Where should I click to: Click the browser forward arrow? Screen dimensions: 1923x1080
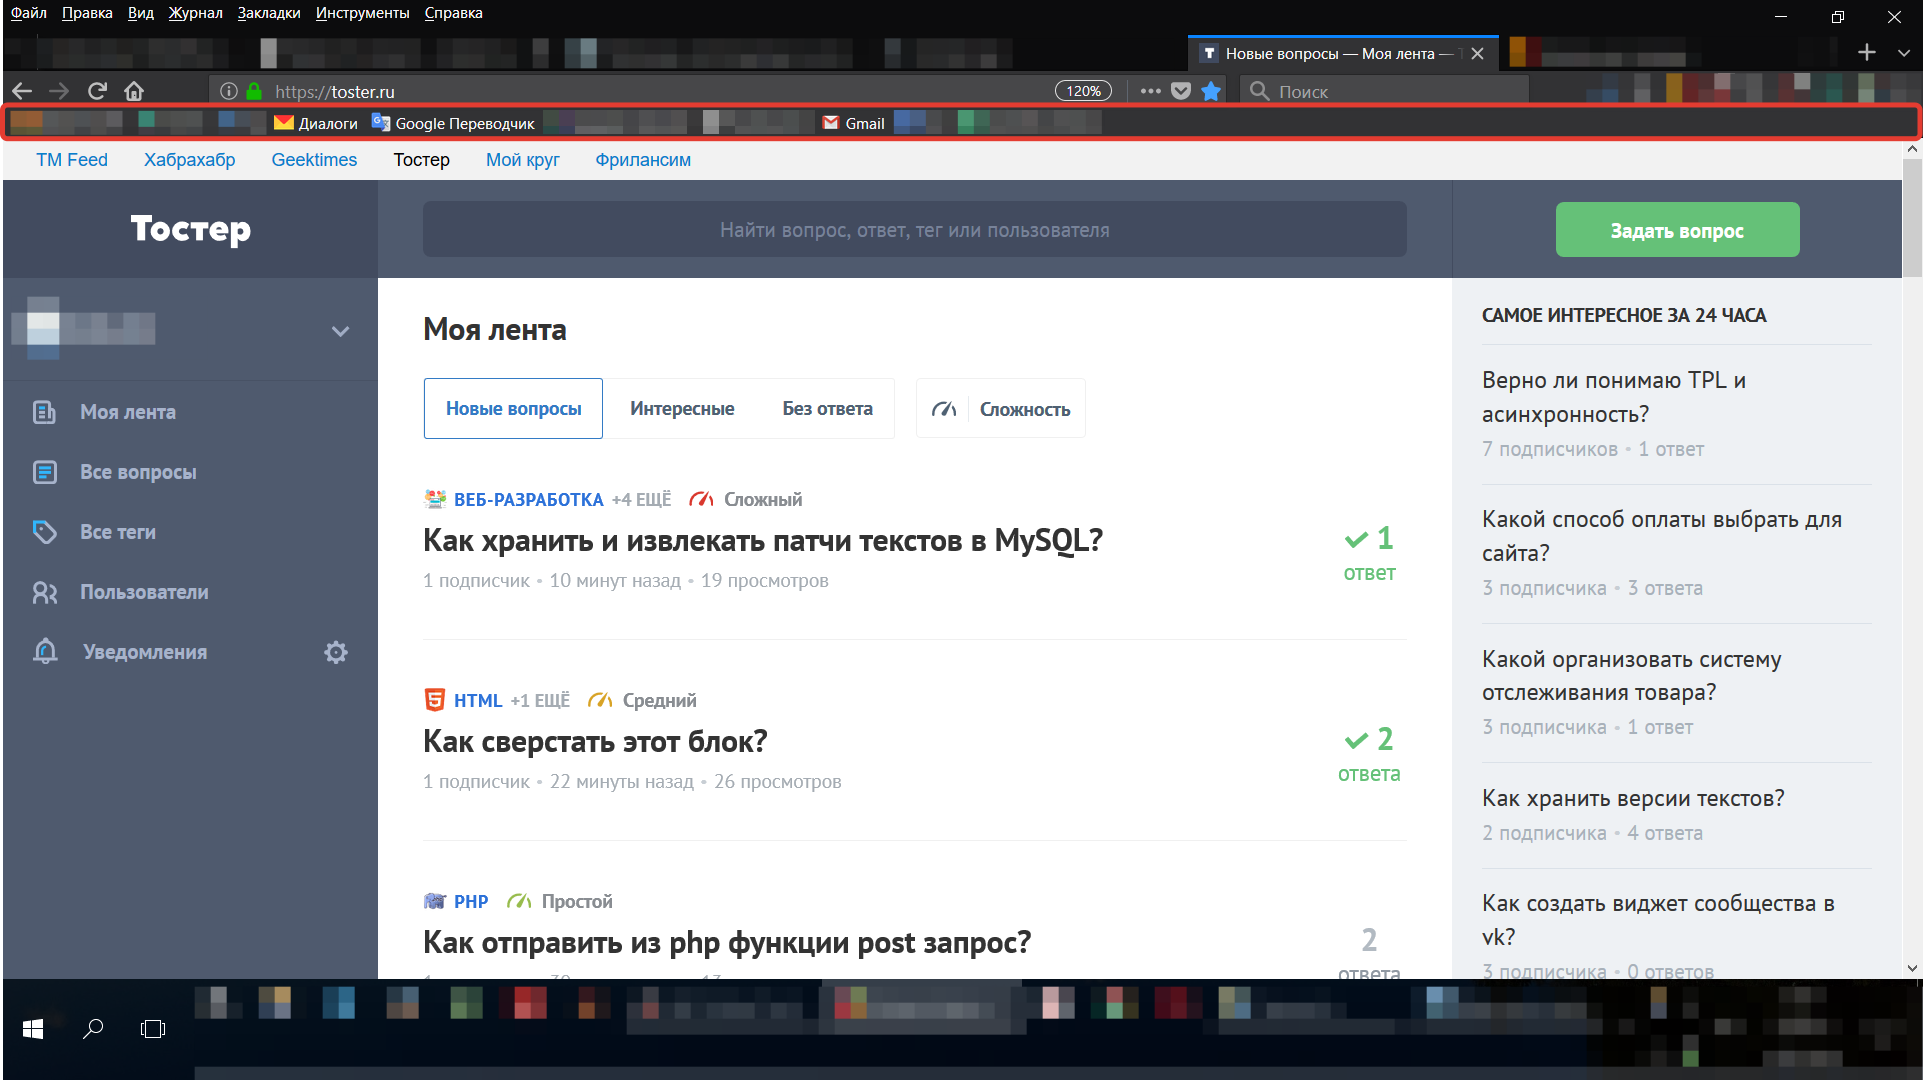click(x=59, y=91)
